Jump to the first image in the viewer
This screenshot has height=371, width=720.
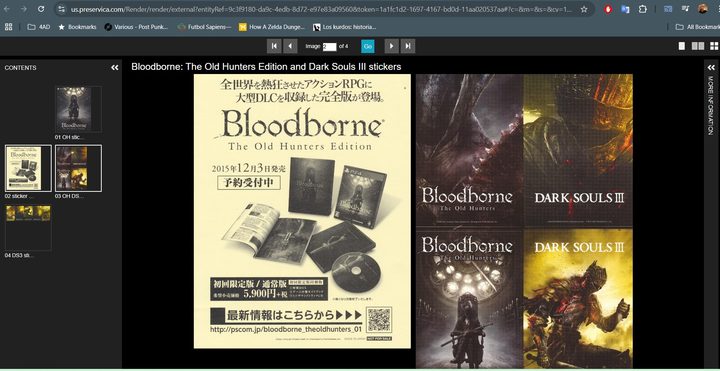tap(274, 46)
